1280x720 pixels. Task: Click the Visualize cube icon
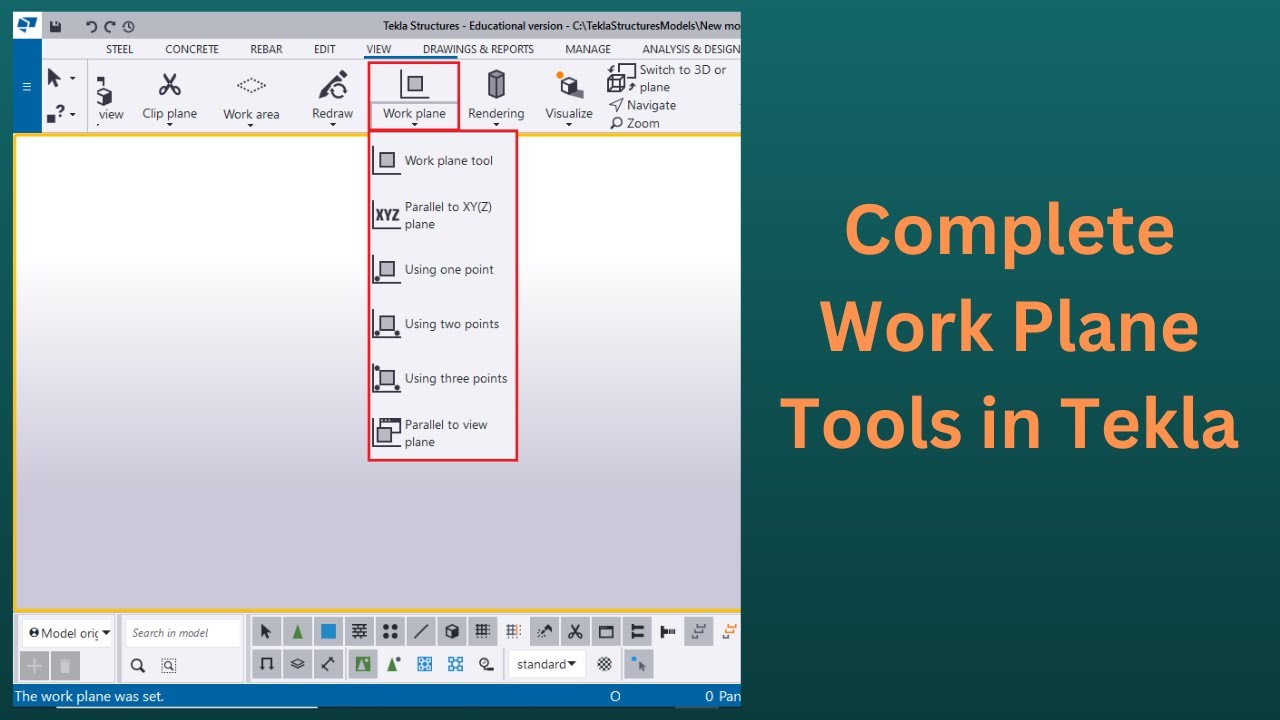(x=569, y=85)
